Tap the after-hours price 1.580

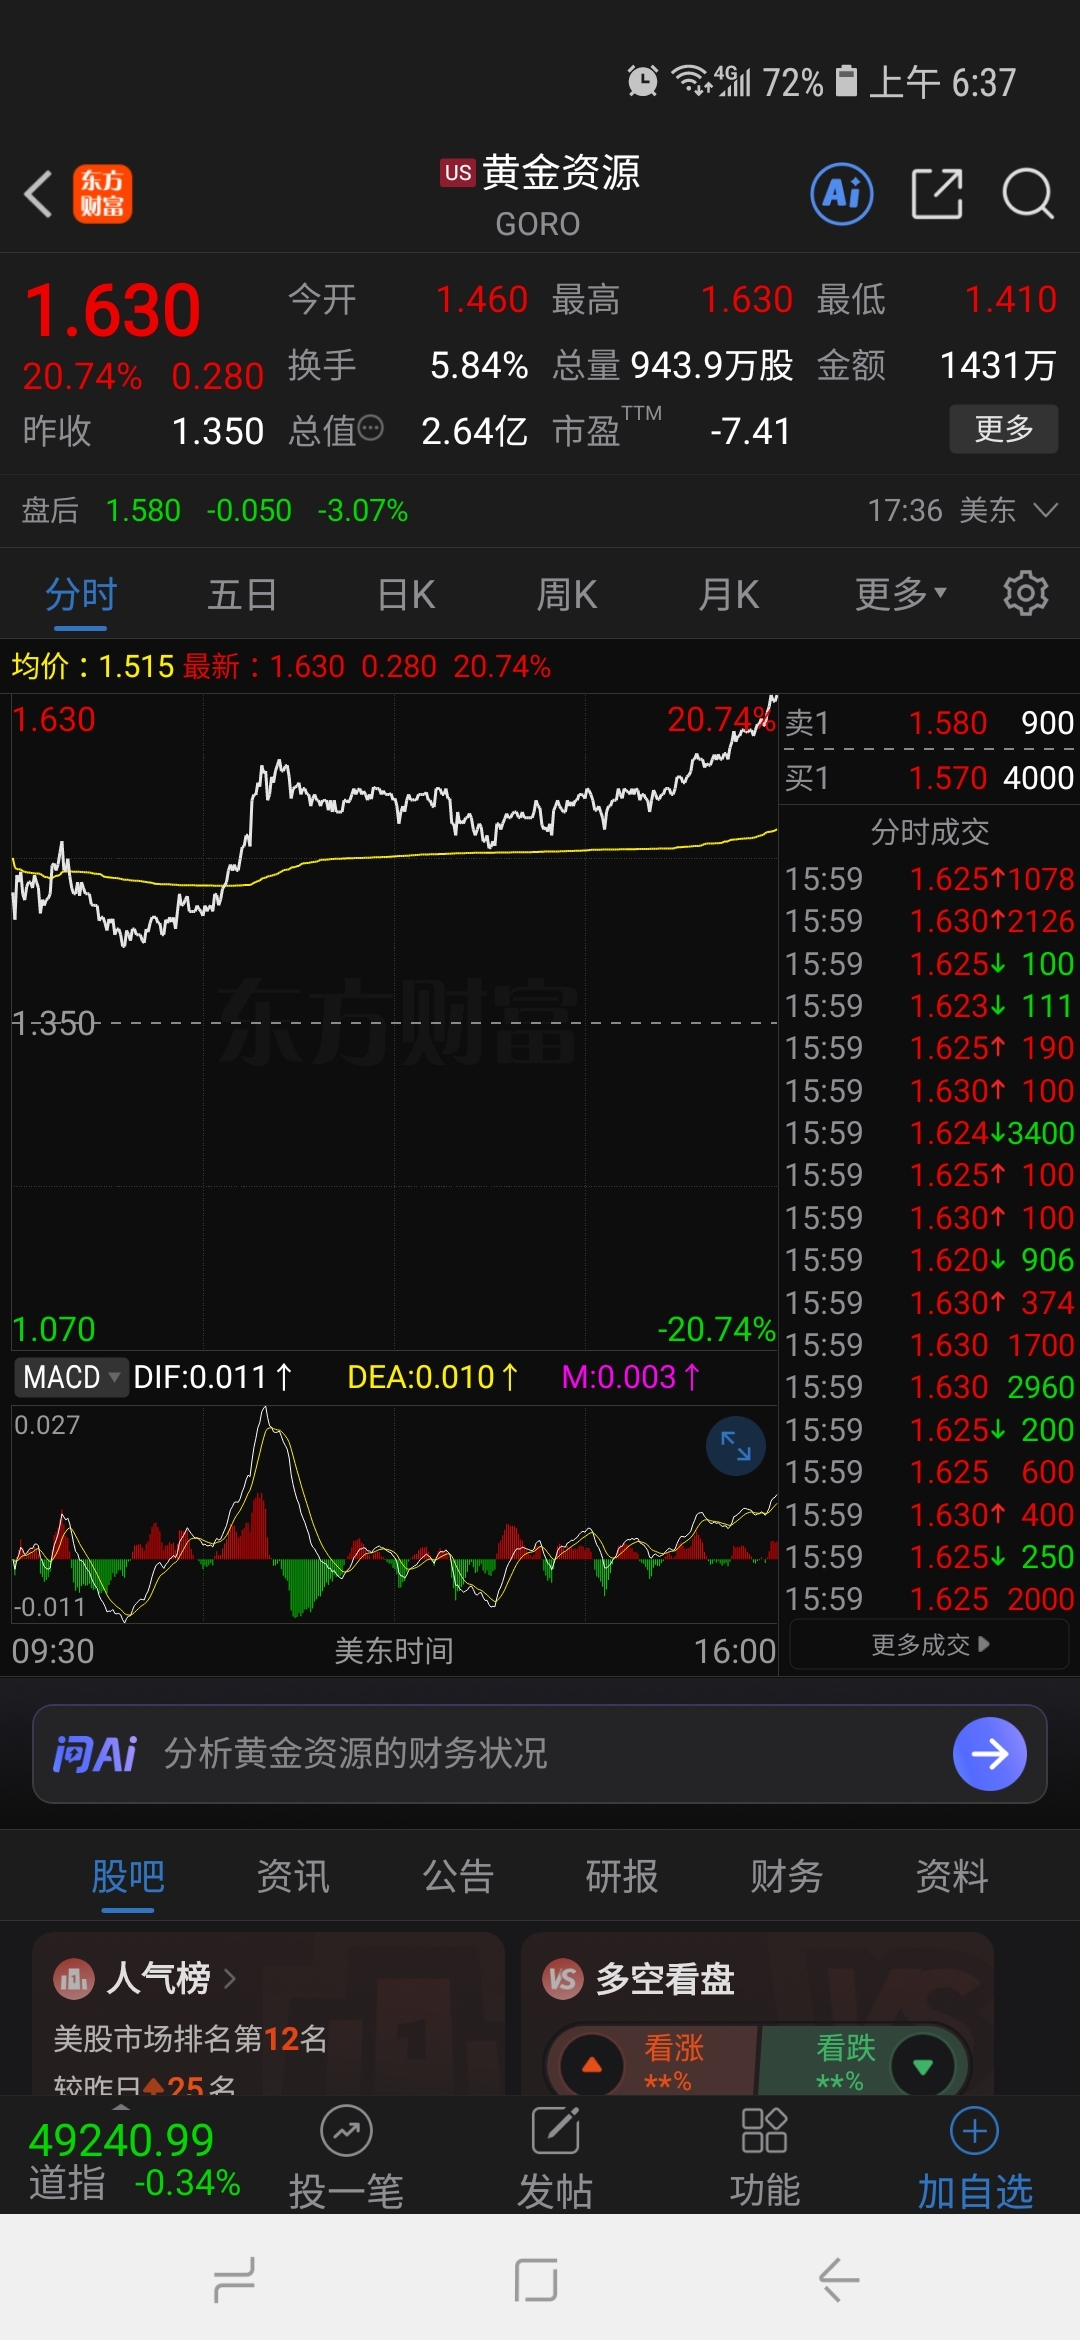(143, 511)
